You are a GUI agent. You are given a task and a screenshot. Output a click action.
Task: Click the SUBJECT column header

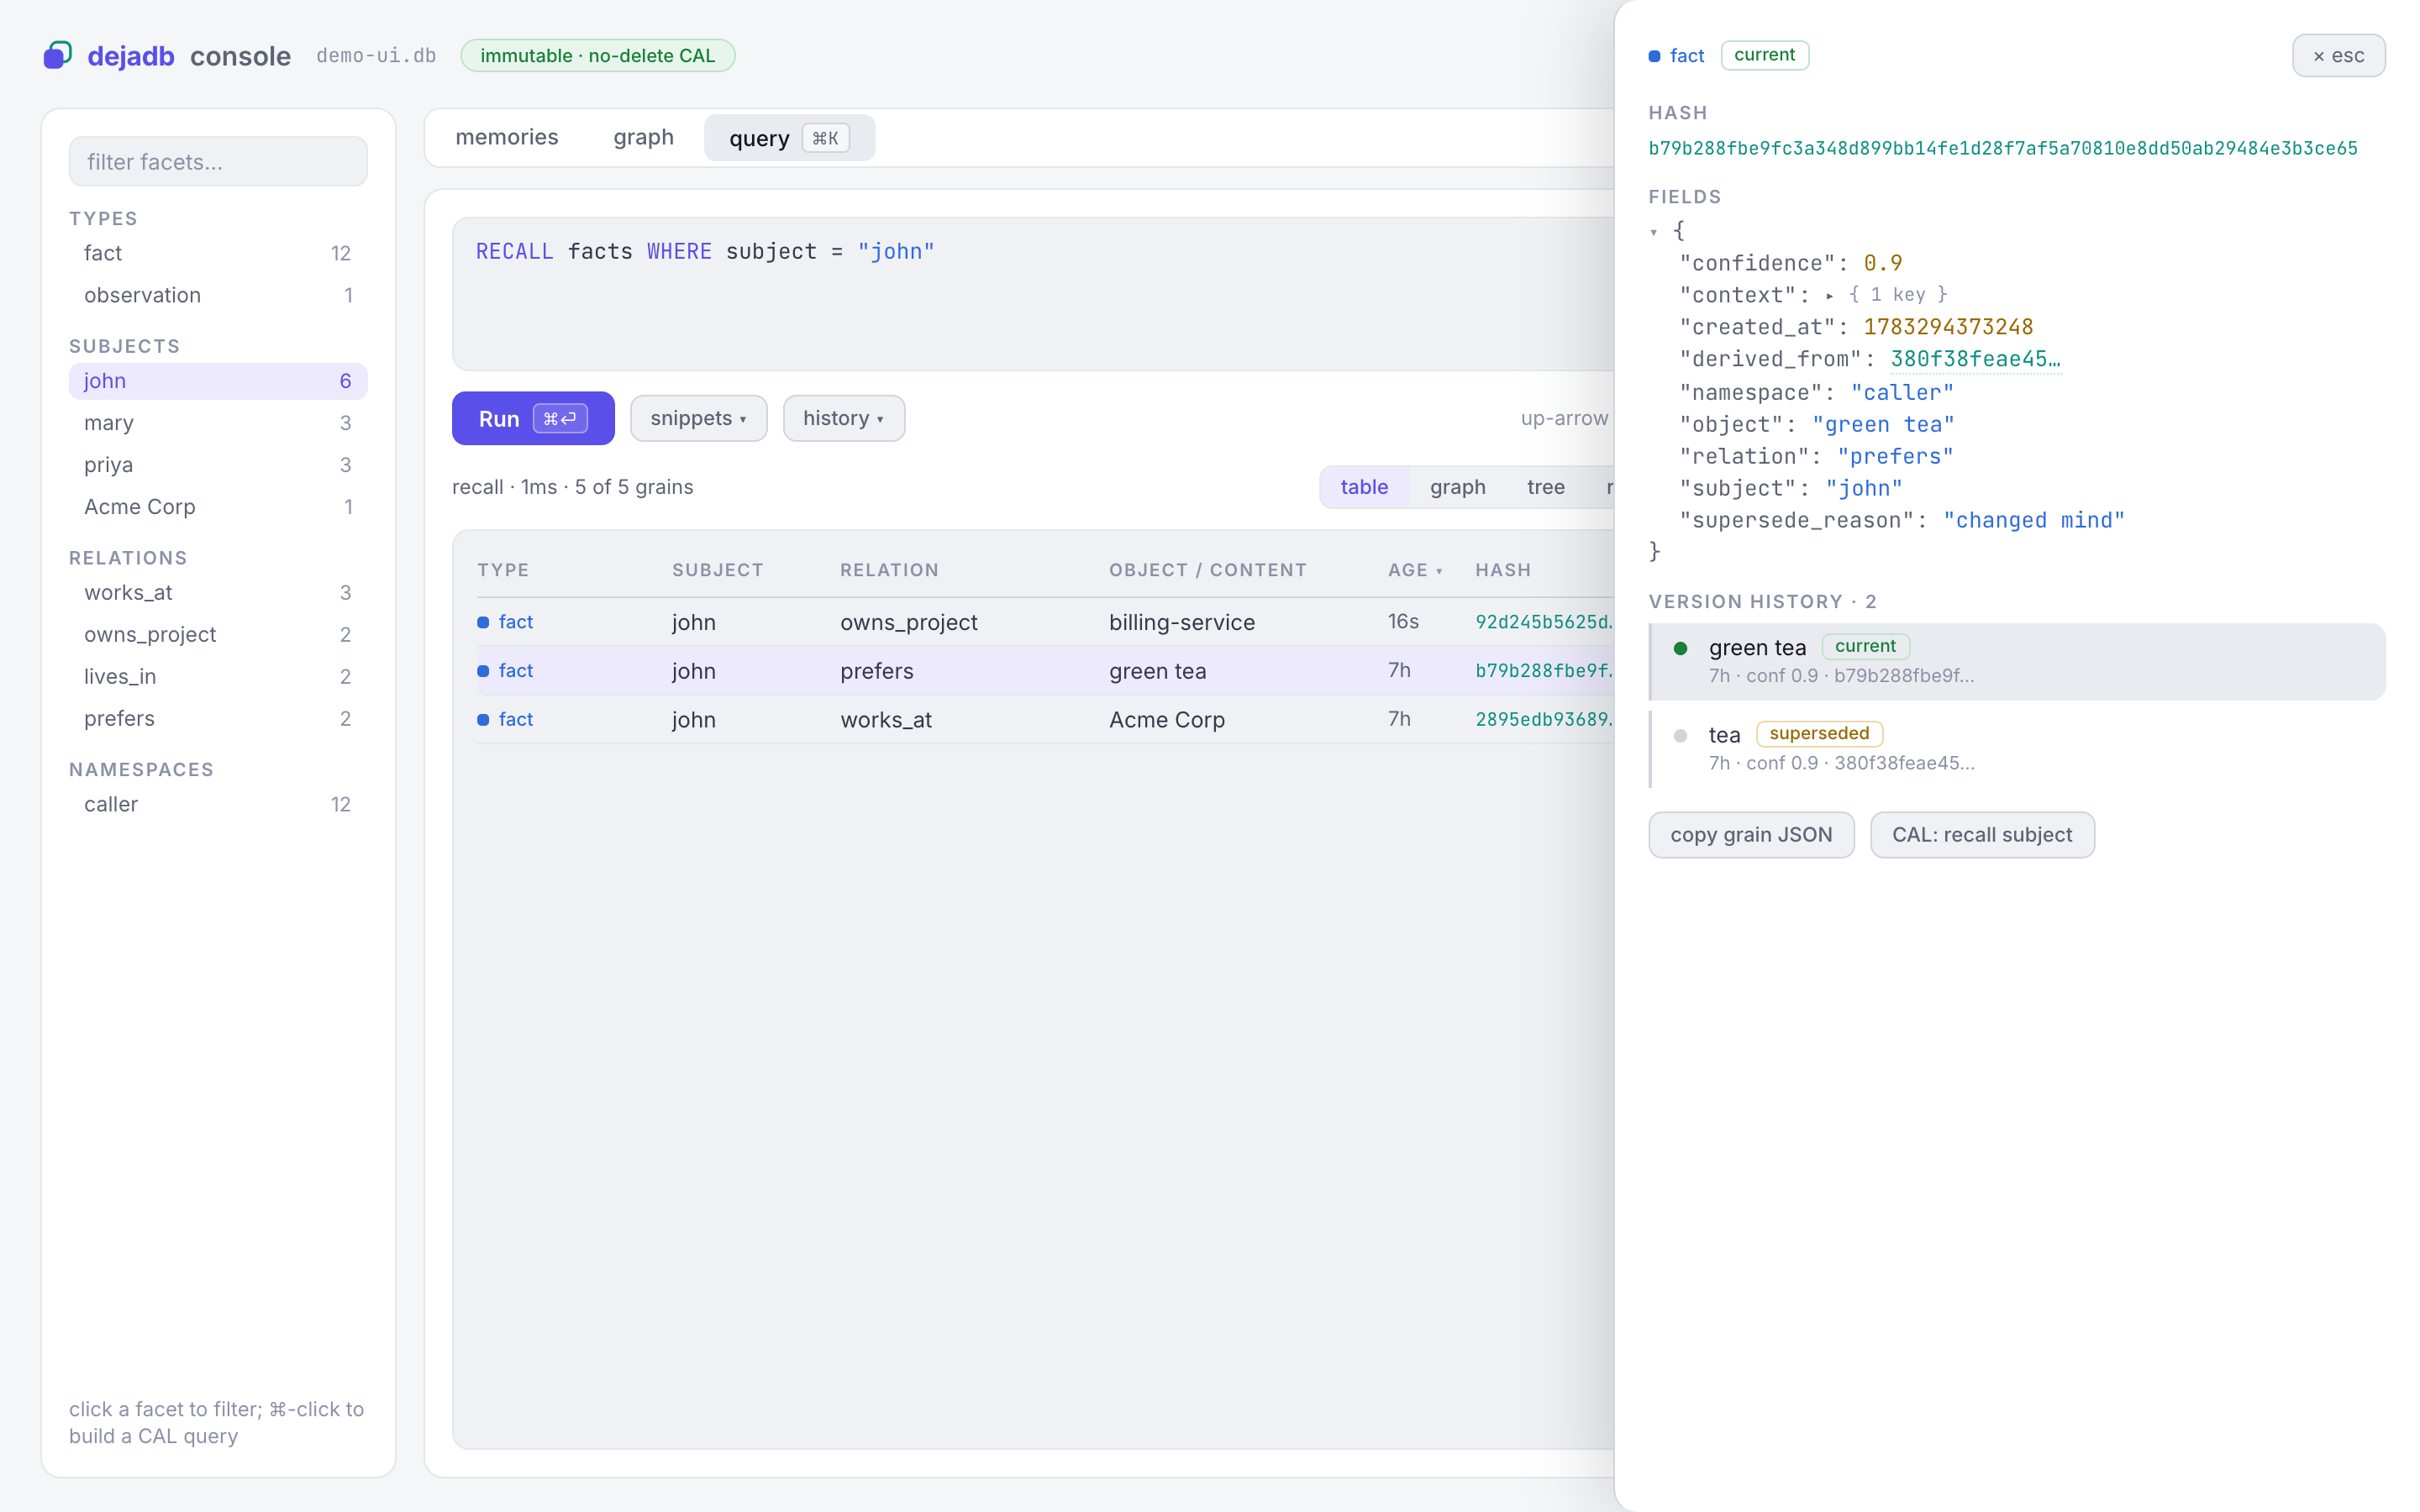coord(717,570)
